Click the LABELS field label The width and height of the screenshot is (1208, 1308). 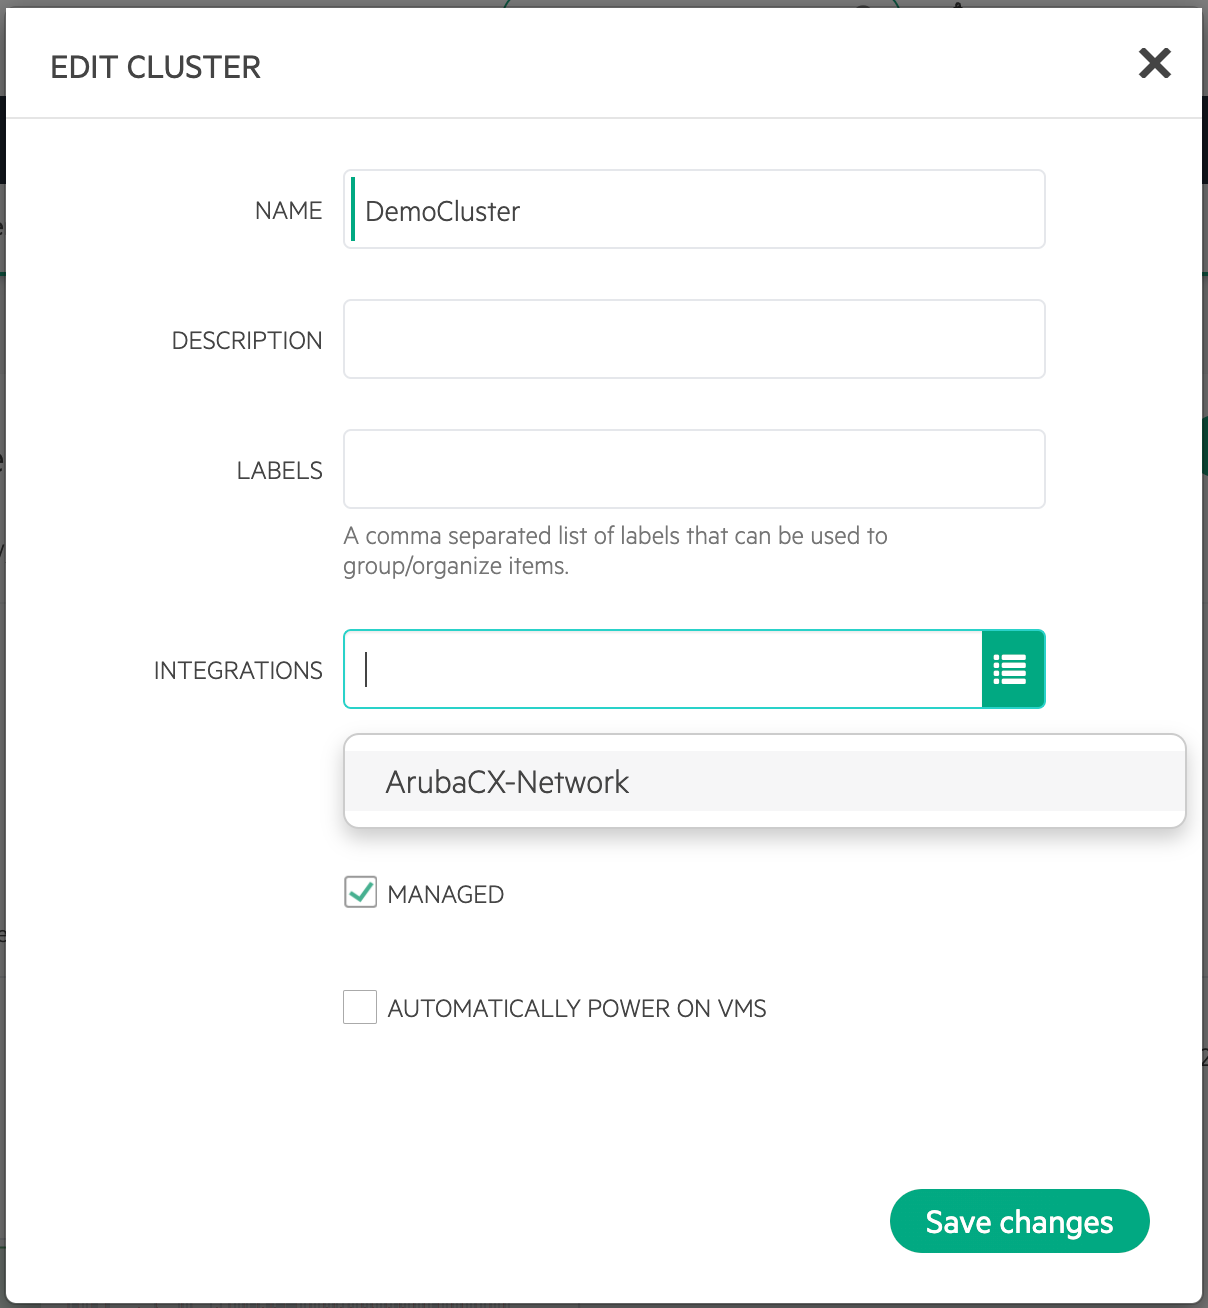pos(279,470)
